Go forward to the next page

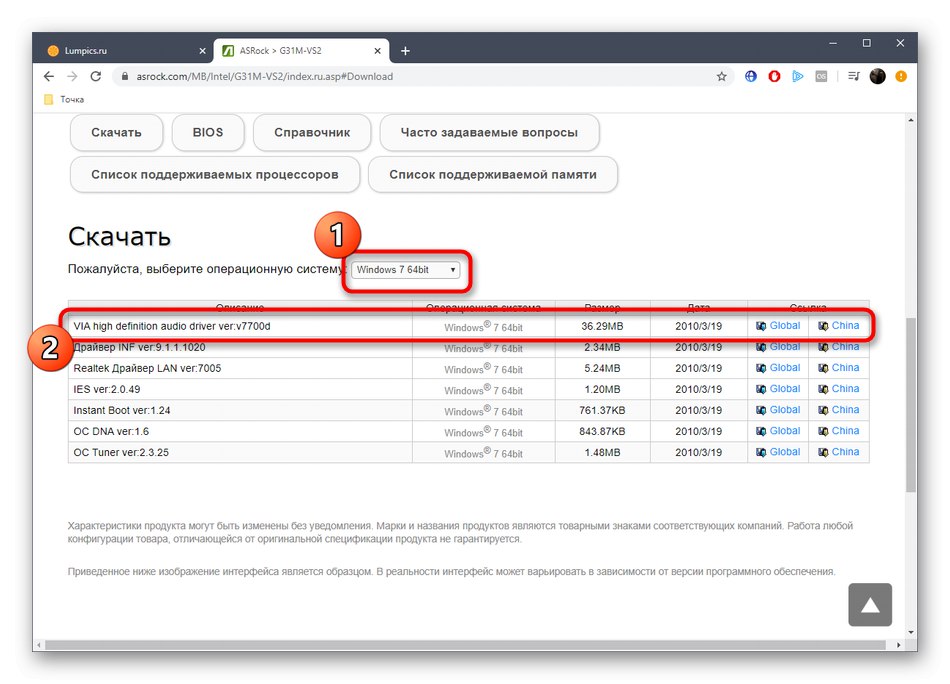click(x=72, y=76)
